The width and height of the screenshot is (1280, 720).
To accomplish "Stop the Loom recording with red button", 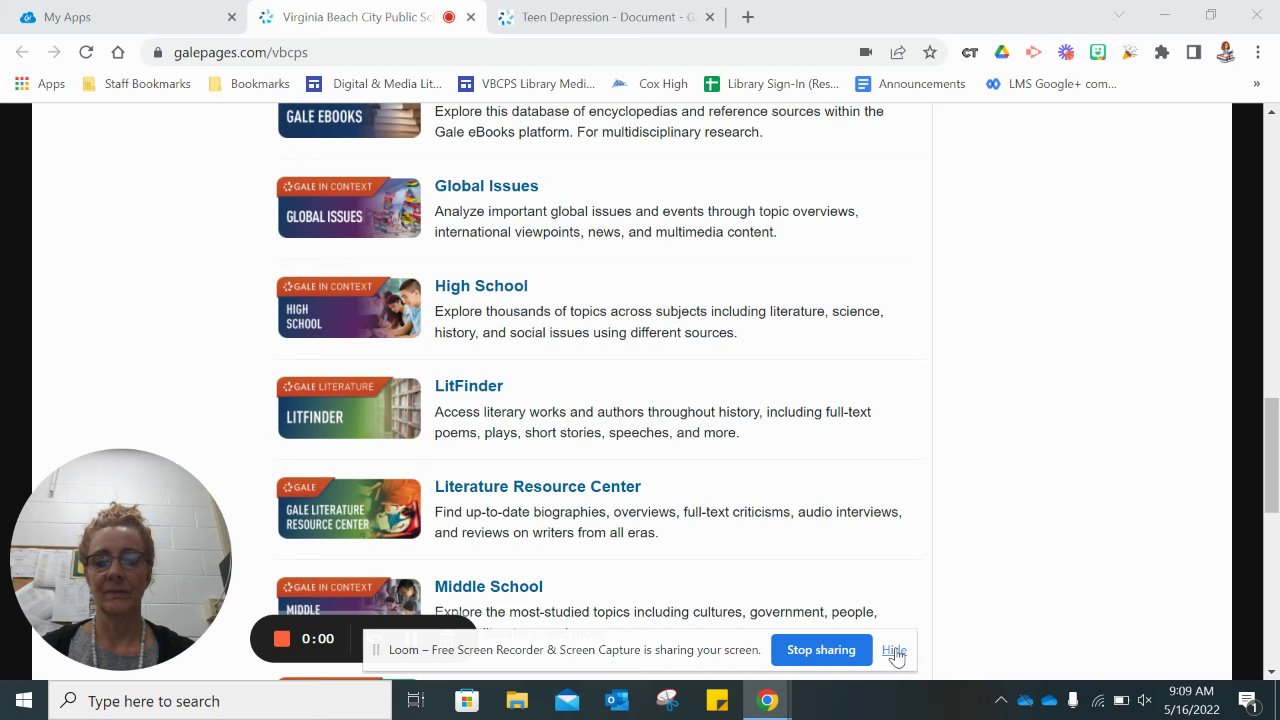I will (x=282, y=639).
